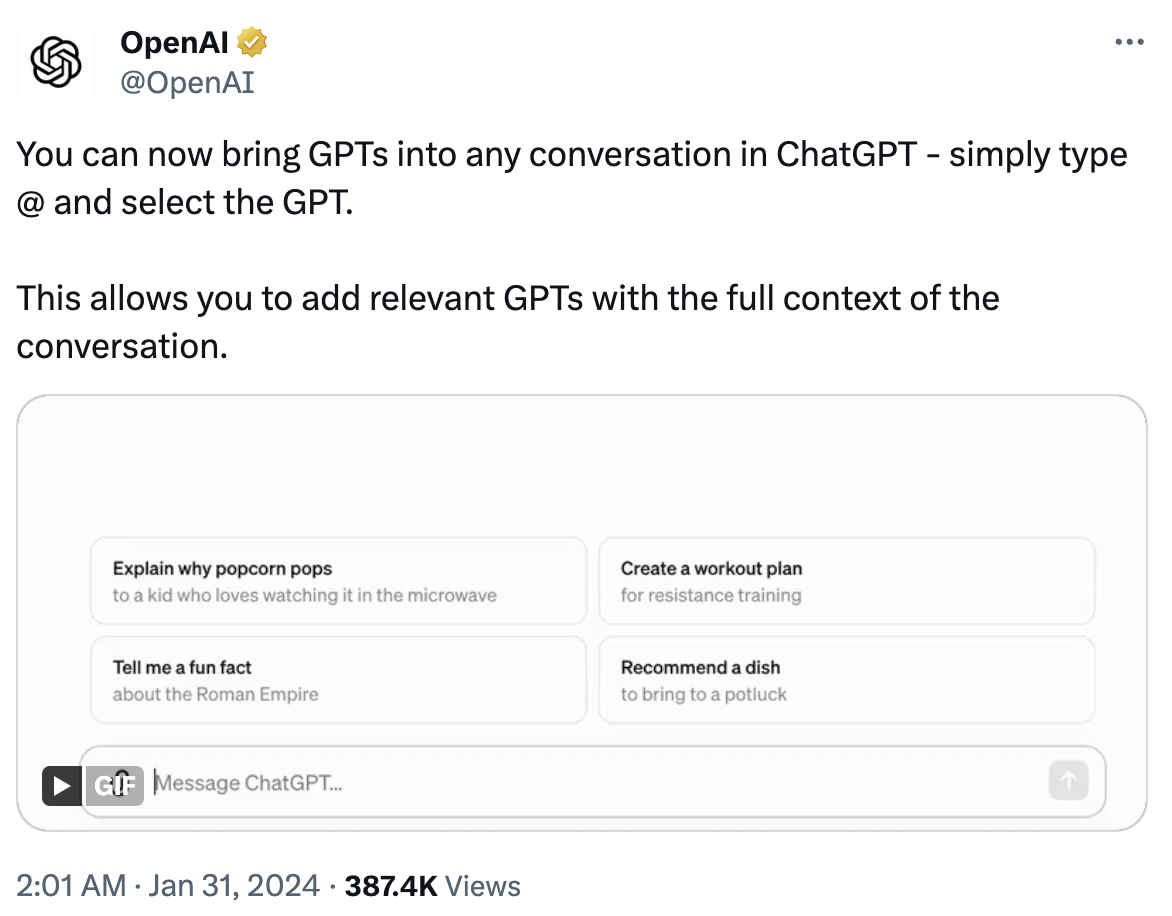Click the 2:01 AM timestamp

(x=71, y=886)
